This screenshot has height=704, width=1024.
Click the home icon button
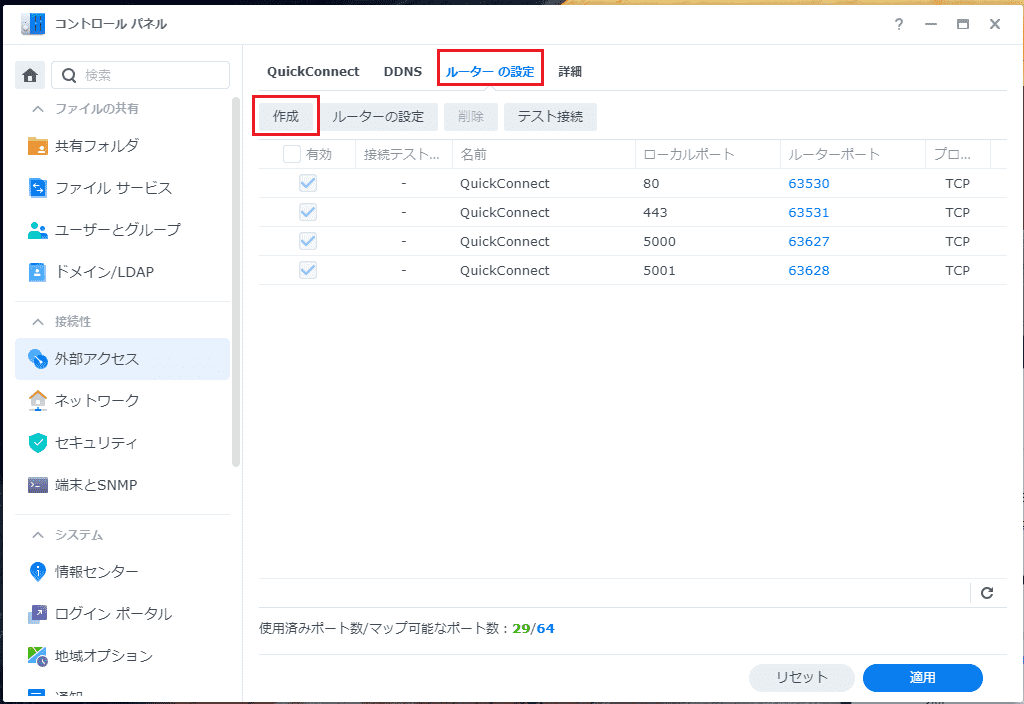pos(30,75)
